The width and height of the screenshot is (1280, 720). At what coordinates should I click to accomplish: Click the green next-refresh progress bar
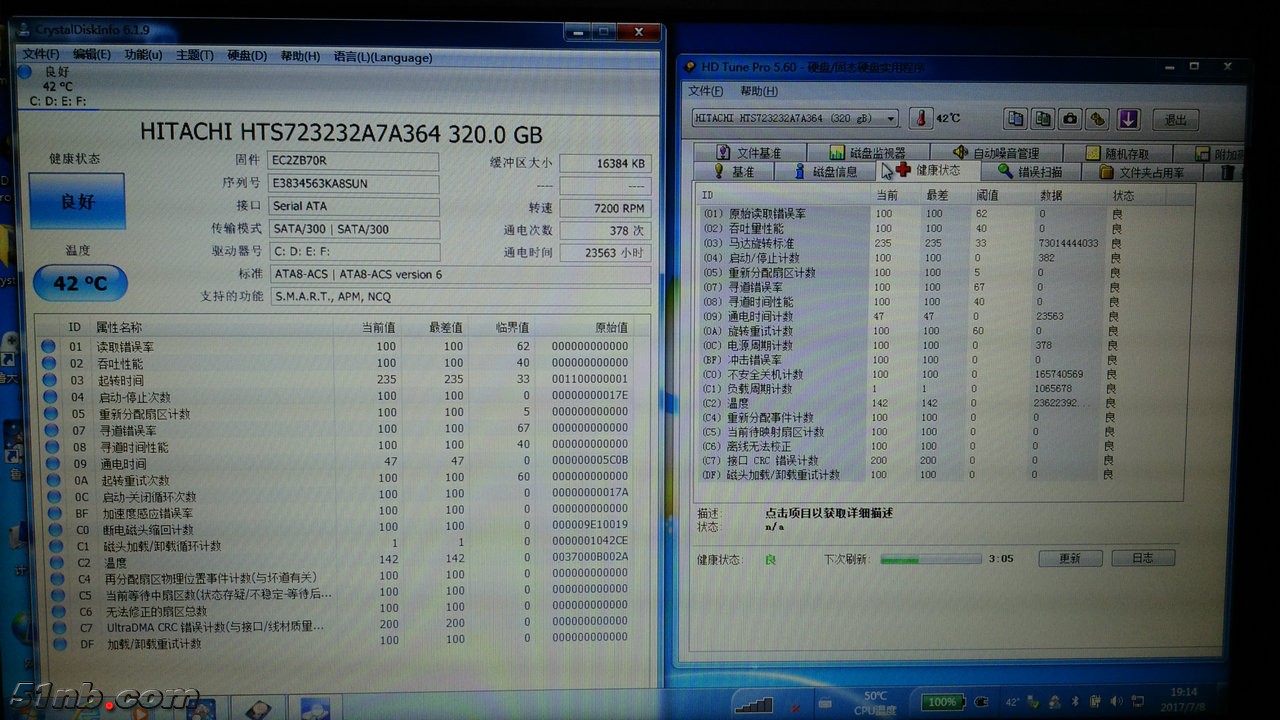pos(931,559)
